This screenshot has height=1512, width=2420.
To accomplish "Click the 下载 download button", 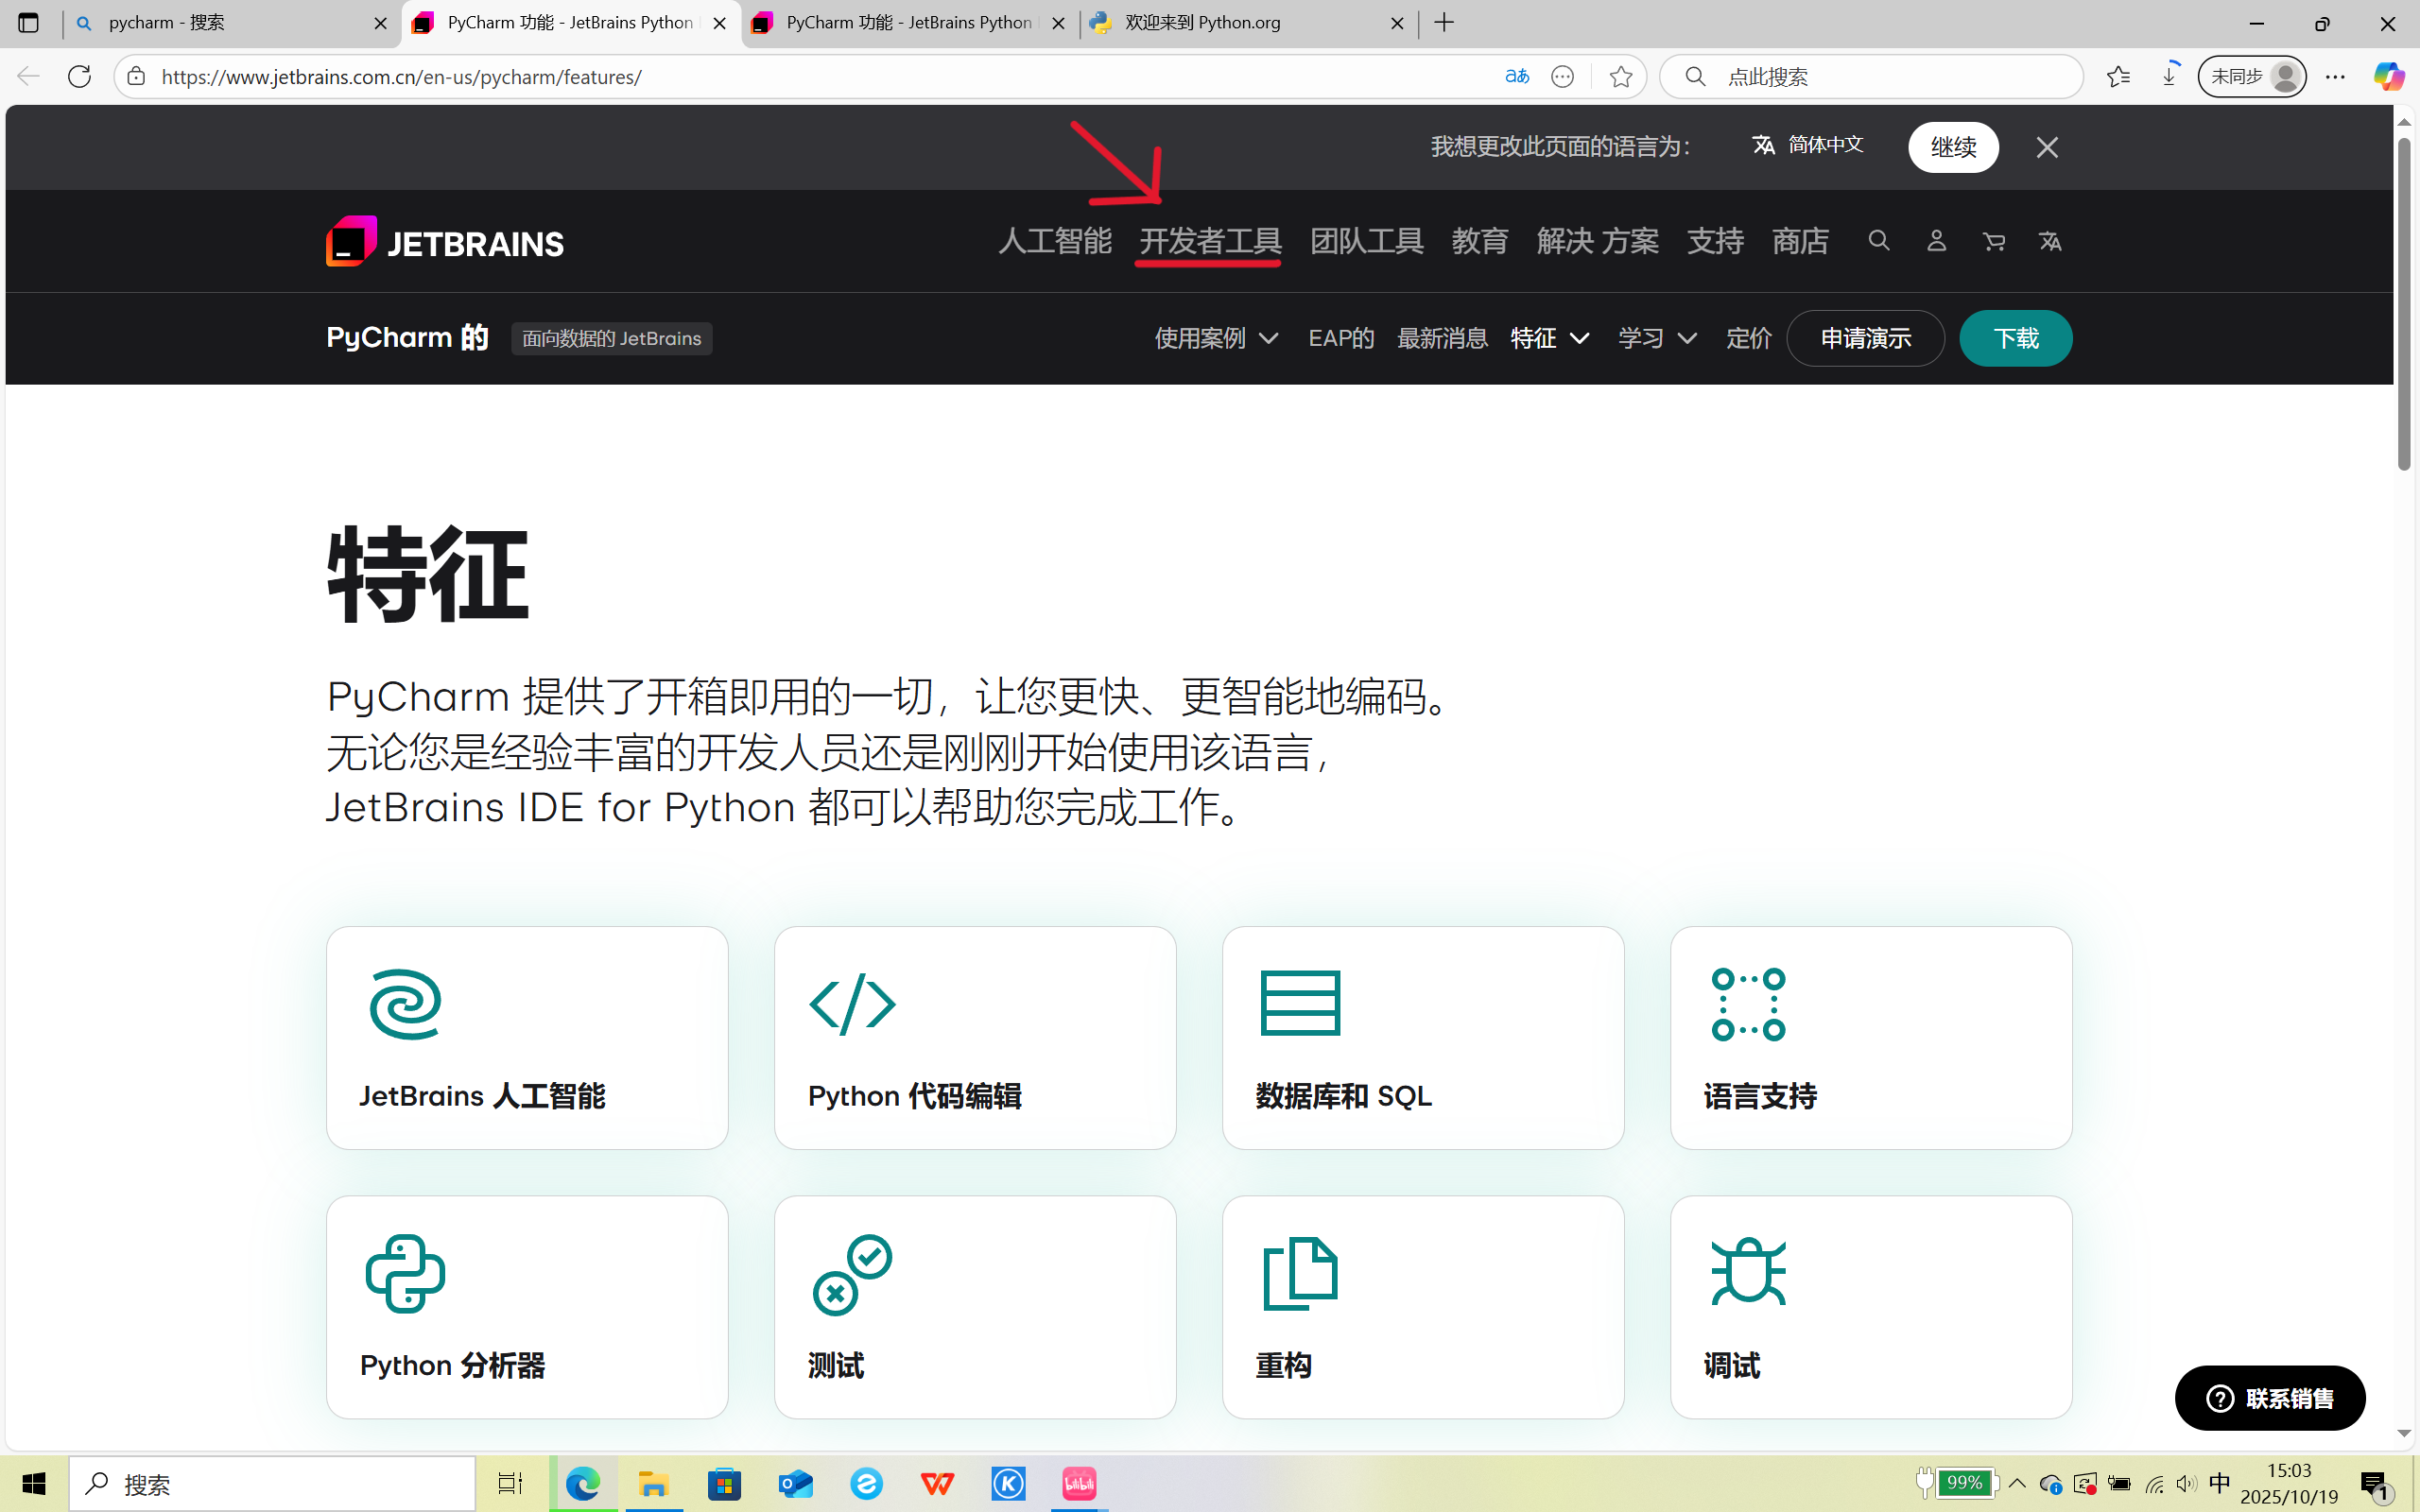I will tap(2015, 338).
